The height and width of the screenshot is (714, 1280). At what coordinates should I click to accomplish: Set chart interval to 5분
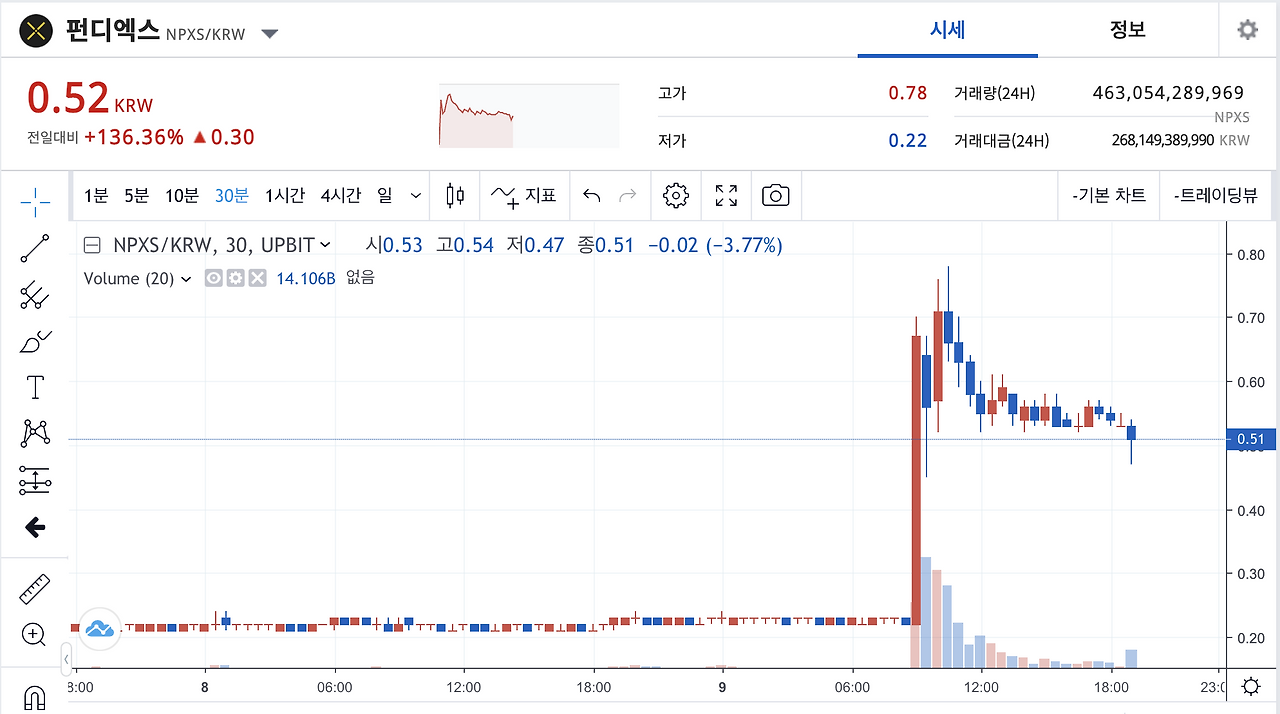click(x=136, y=196)
